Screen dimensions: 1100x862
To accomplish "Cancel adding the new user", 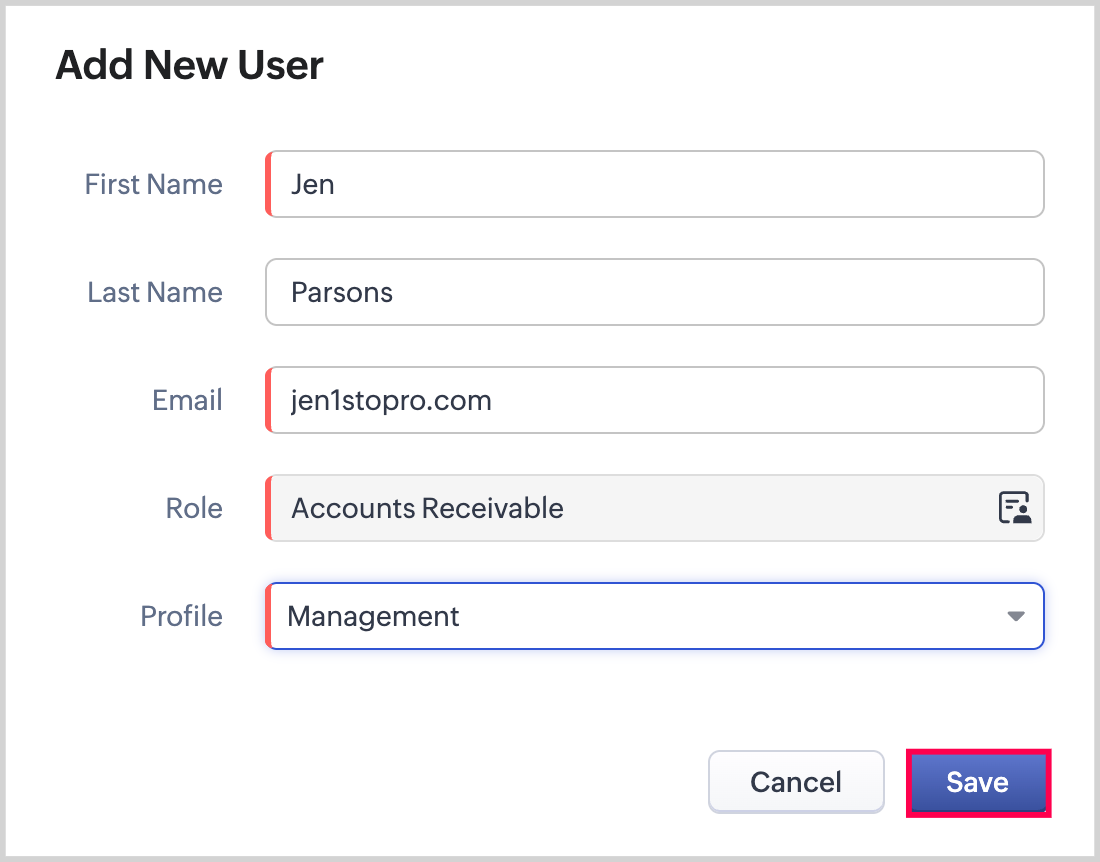I will (796, 782).
